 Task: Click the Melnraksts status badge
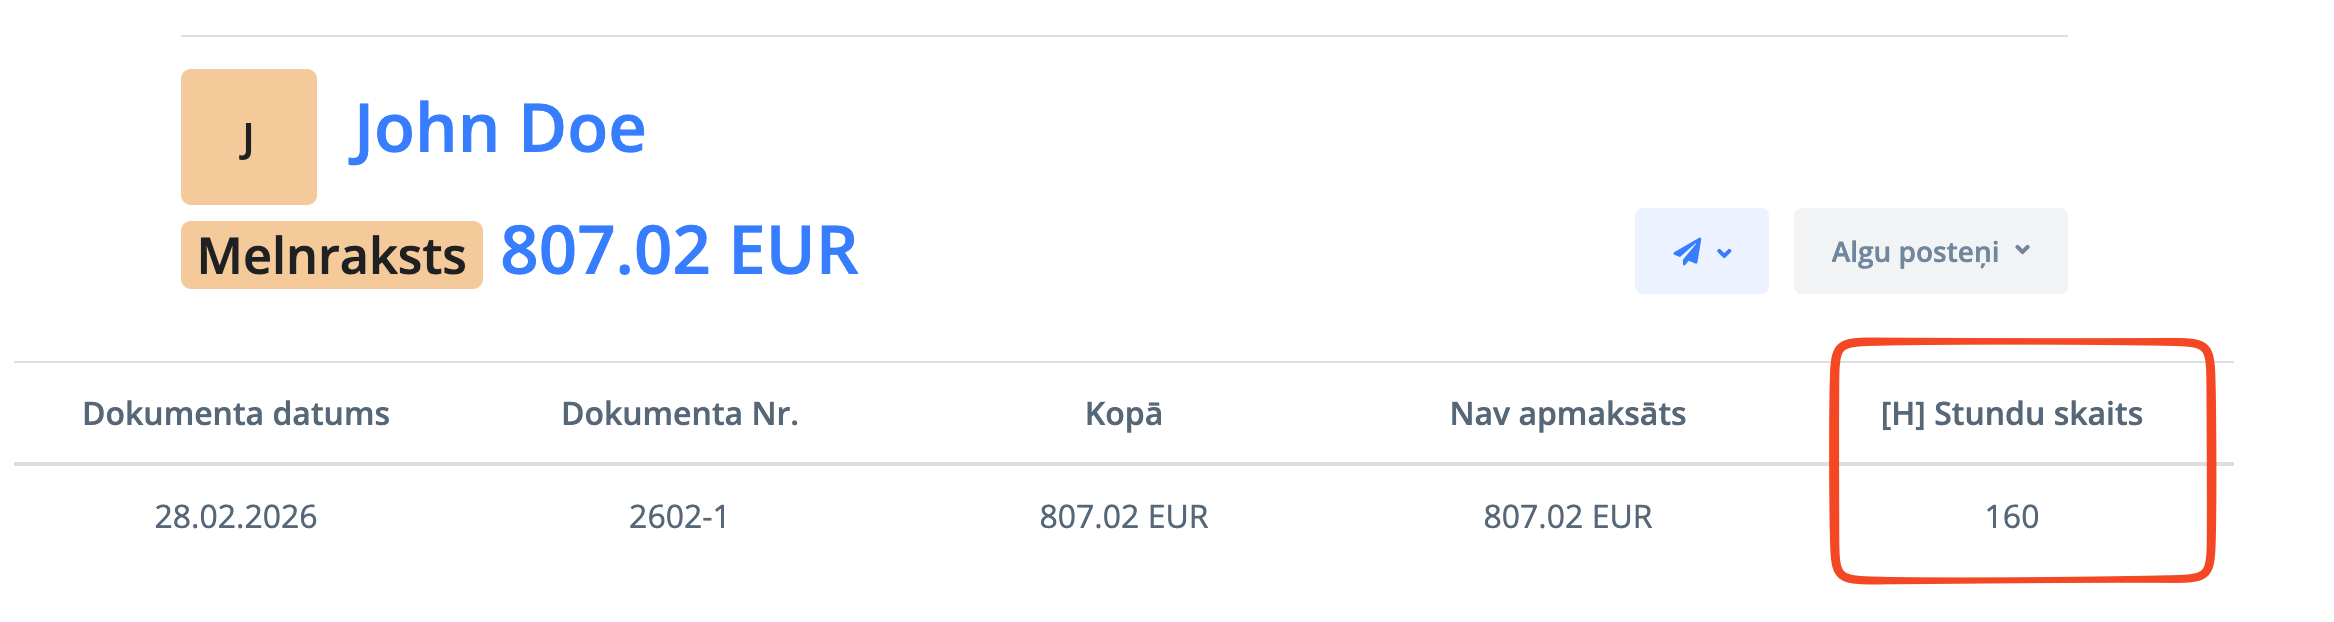point(332,256)
